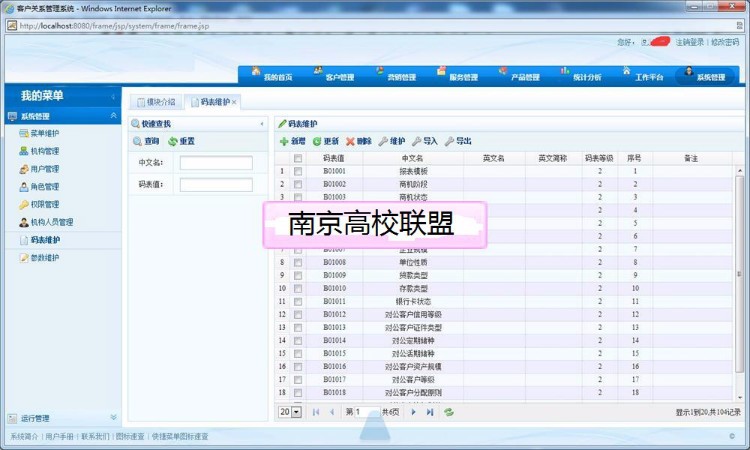Screen dimensions: 750x450
Task: Click the 重置 reset button
Action: point(182,141)
